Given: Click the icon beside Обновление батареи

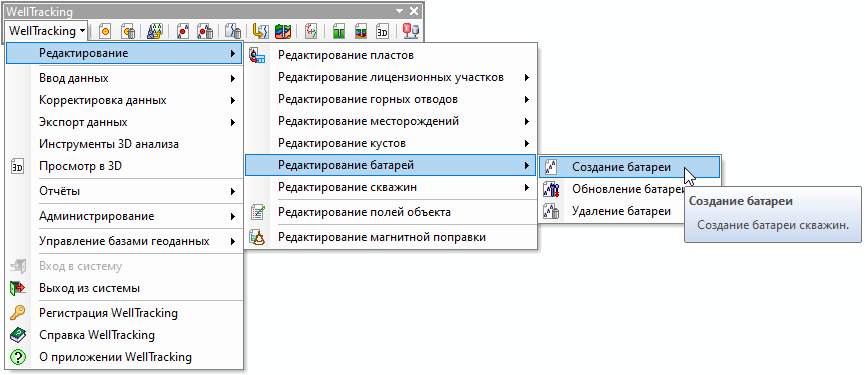Looking at the screenshot, I should [551, 189].
